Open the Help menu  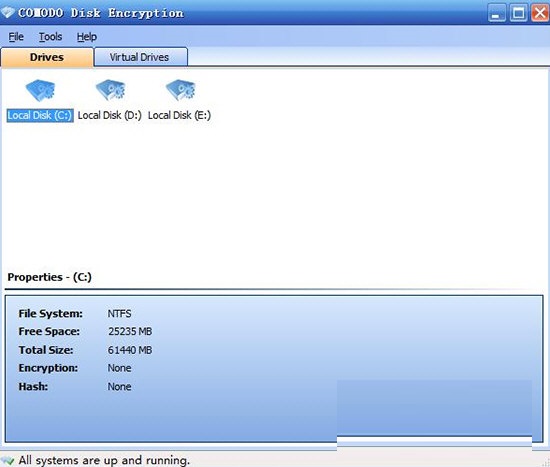(x=87, y=36)
